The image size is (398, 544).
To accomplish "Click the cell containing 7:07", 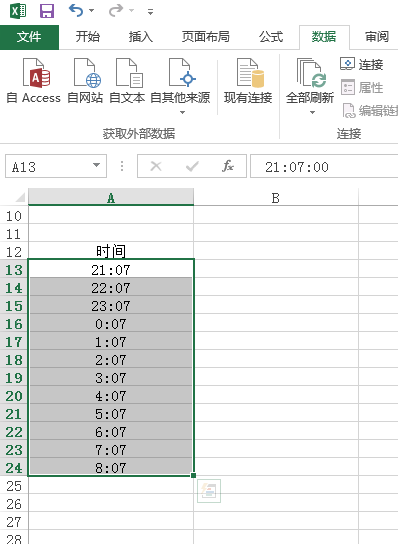I will [x=111, y=450].
